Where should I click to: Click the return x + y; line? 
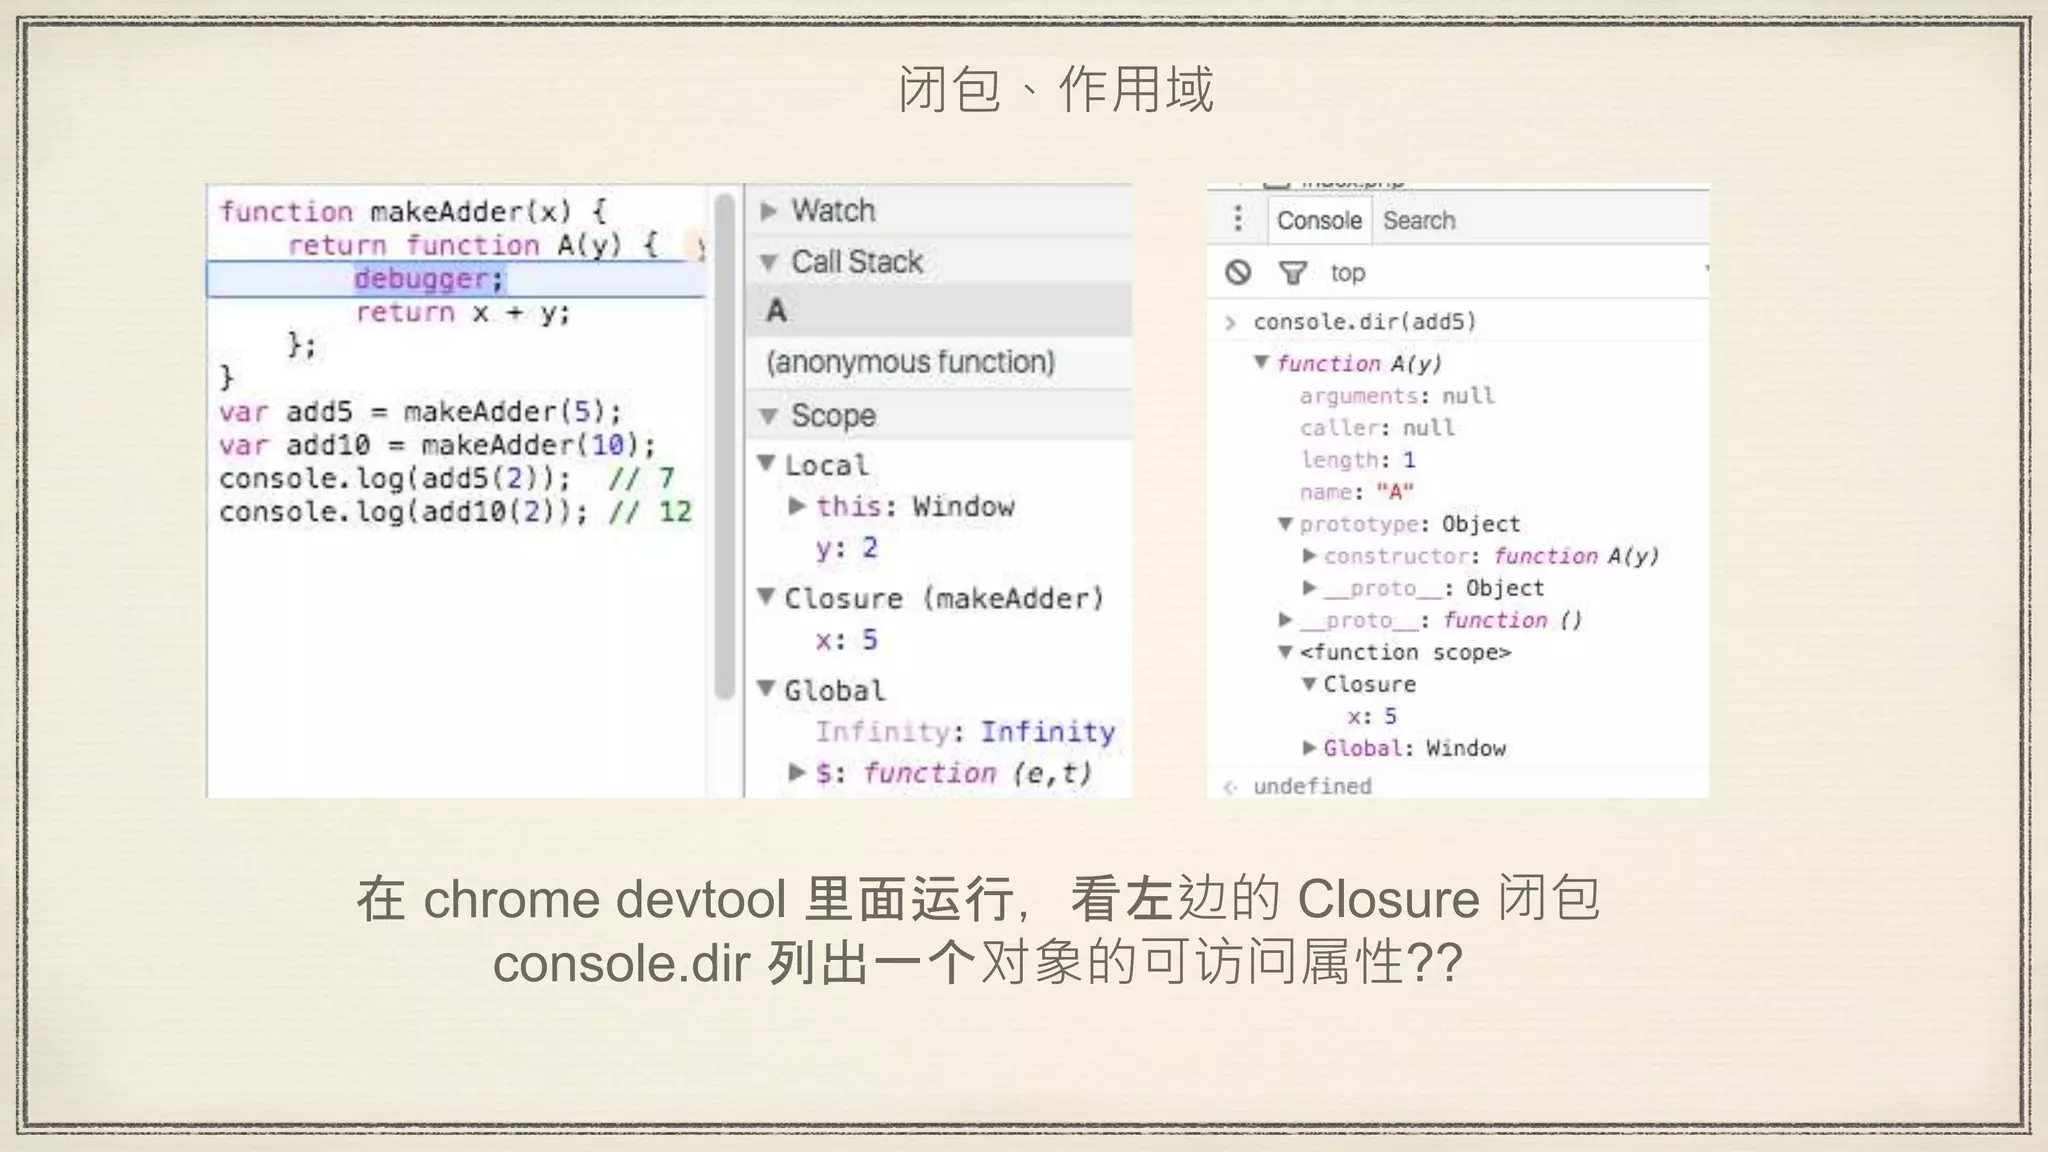pos(463,312)
